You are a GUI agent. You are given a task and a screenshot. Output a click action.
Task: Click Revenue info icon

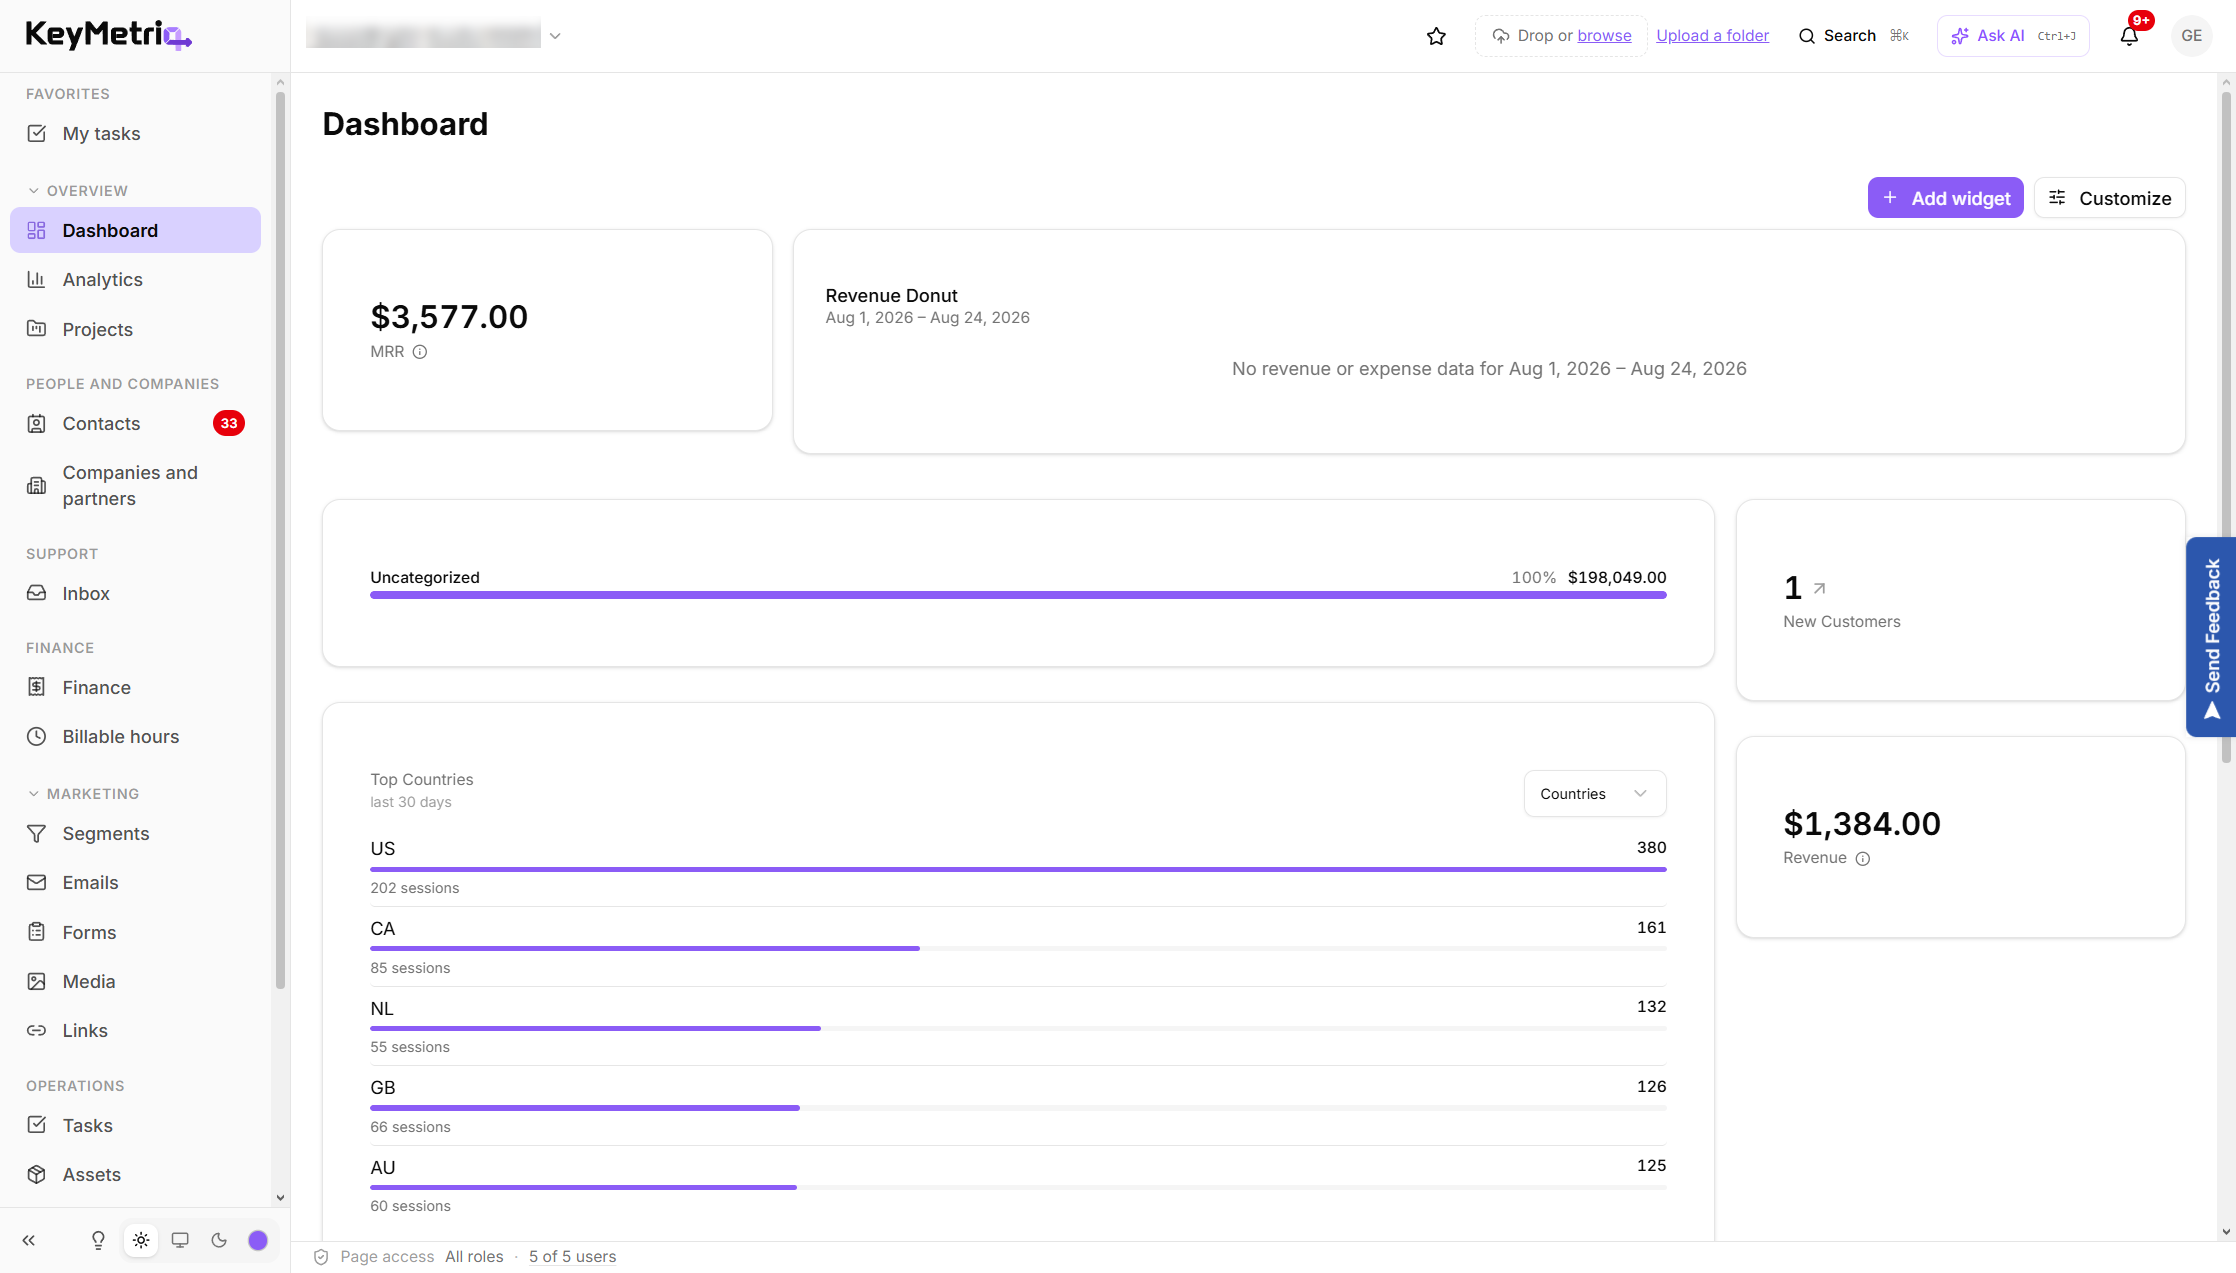tap(1862, 859)
